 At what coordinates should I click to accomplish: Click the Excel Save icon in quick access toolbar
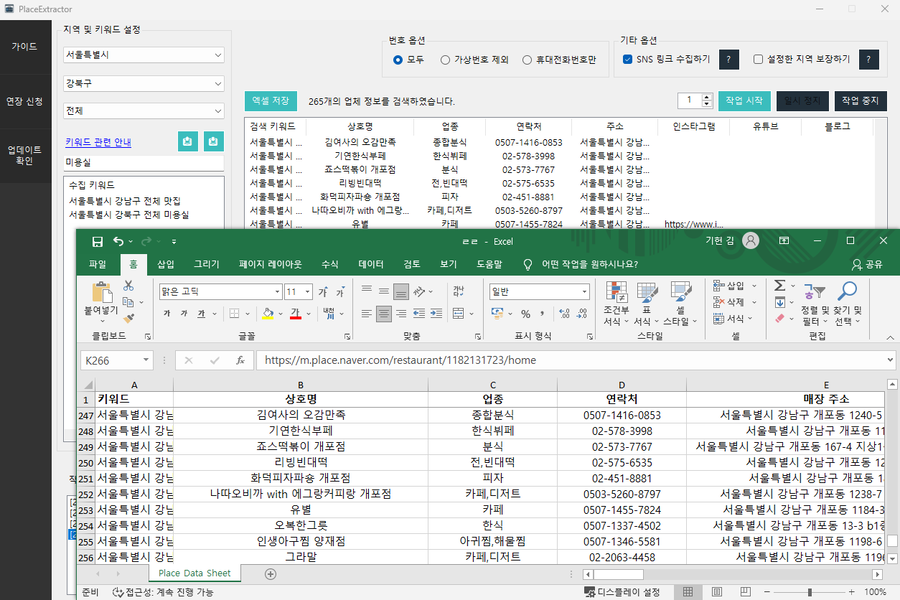(x=97, y=241)
